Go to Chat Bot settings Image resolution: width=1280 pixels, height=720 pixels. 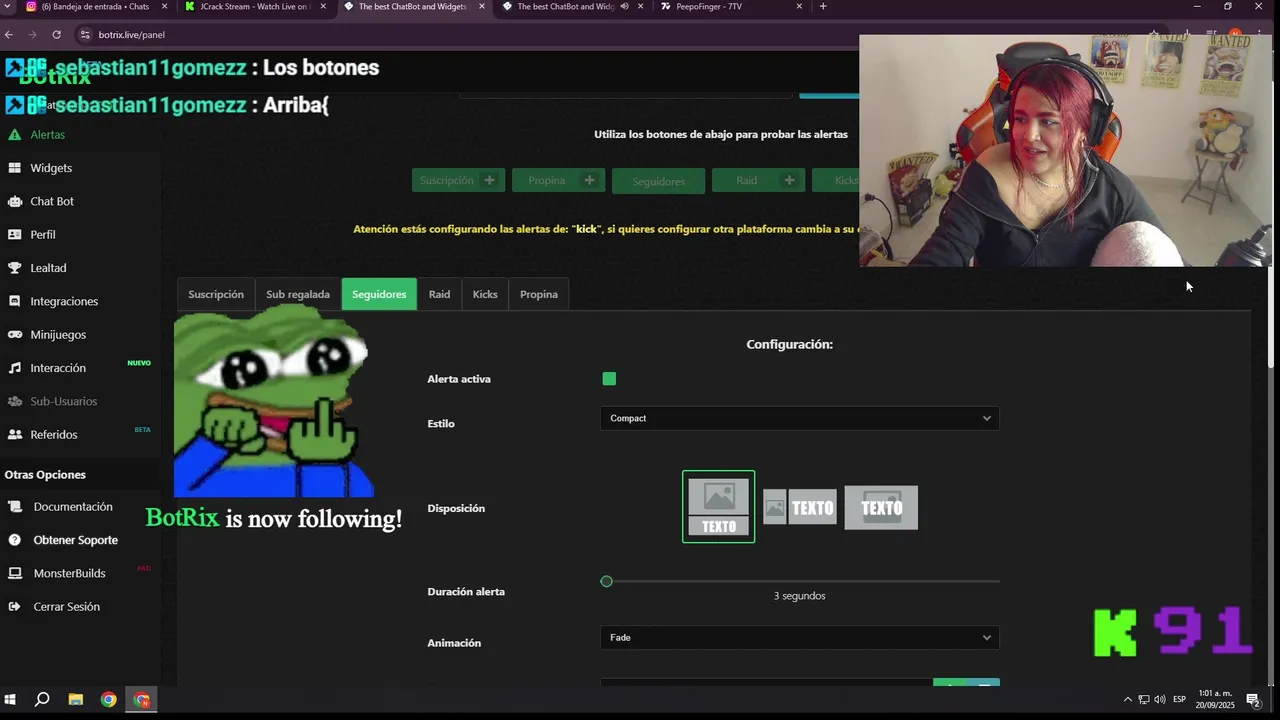51,201
